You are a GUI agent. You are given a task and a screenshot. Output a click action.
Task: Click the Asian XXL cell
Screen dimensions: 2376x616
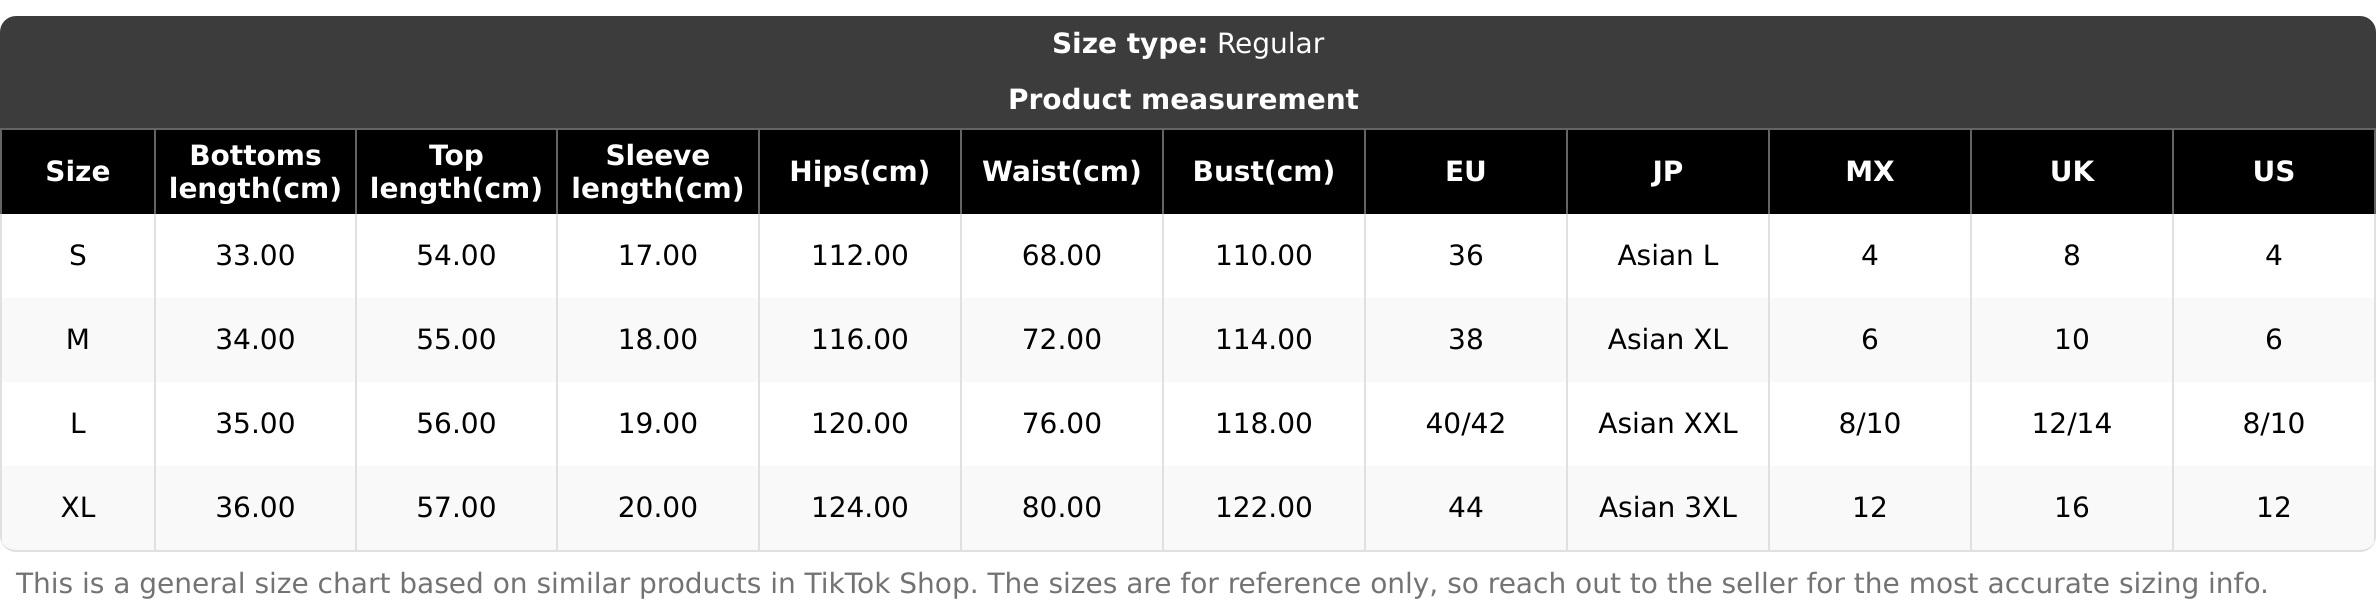pos(1668,424)
